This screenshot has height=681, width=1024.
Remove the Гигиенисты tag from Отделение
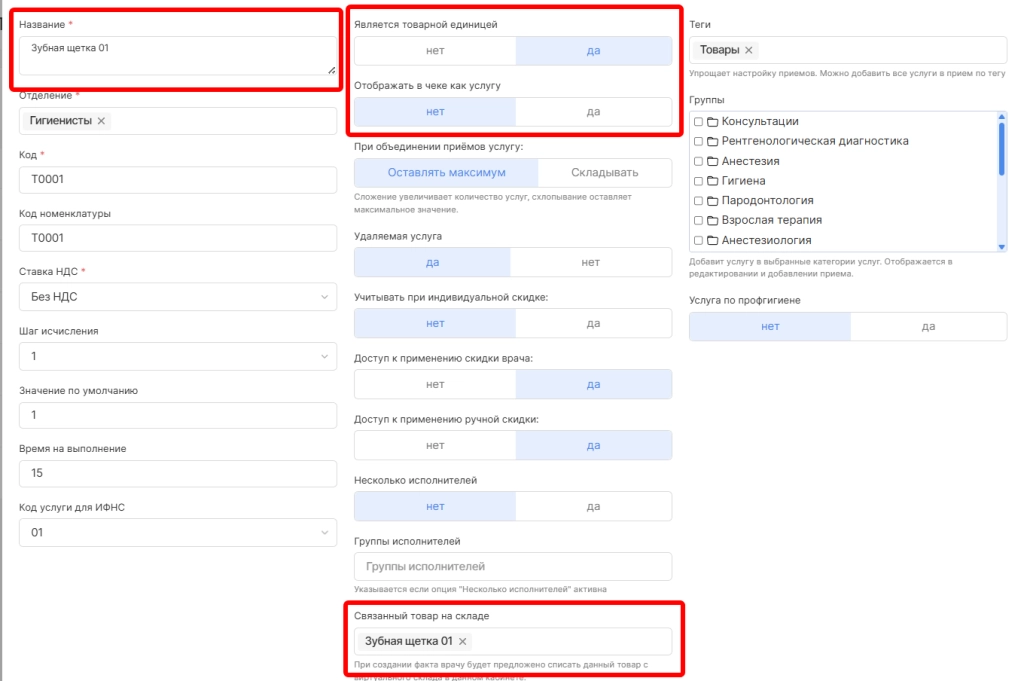tap(101, 121)
